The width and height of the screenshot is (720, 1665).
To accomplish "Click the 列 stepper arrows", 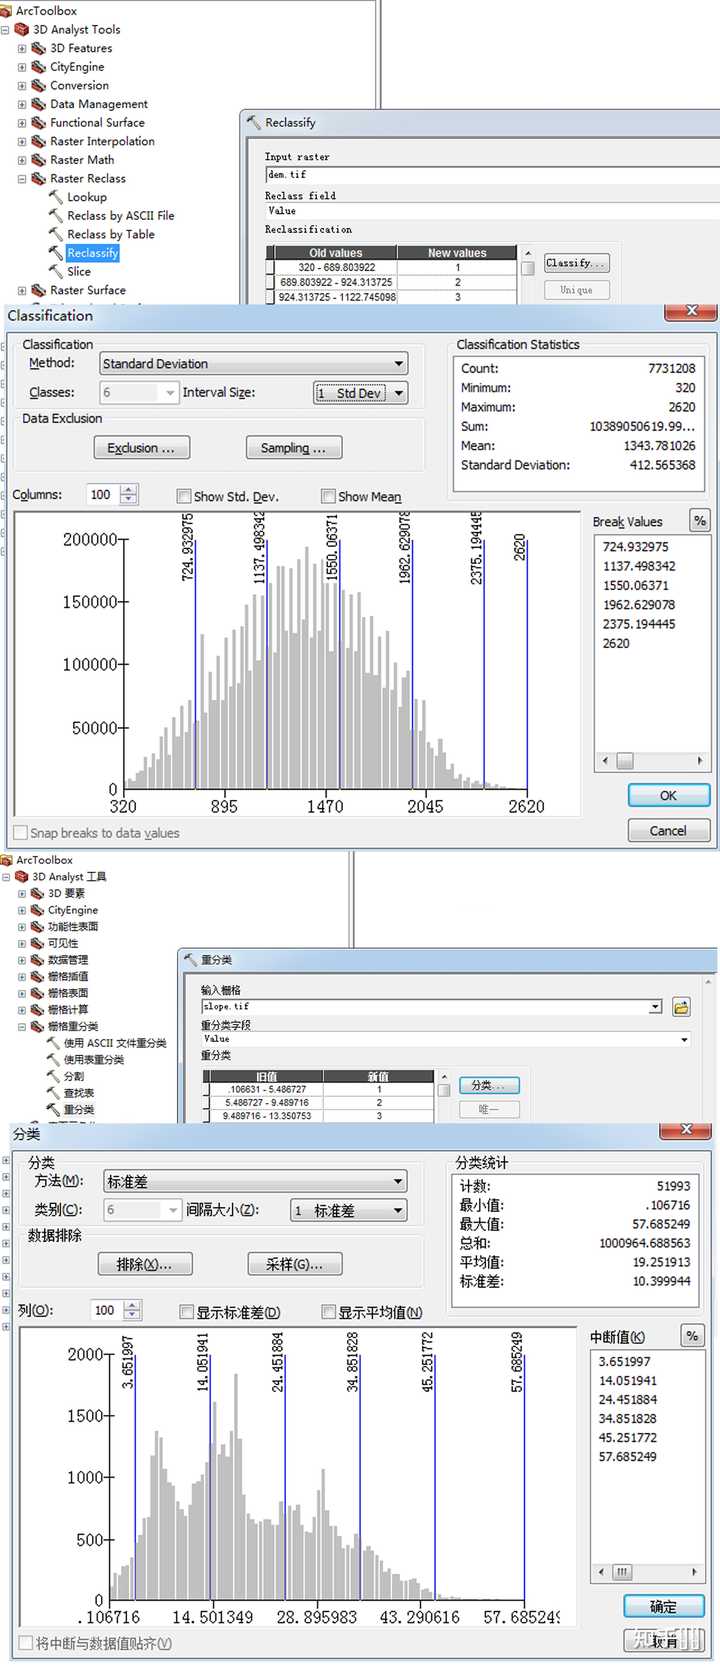I will 132,1310.
